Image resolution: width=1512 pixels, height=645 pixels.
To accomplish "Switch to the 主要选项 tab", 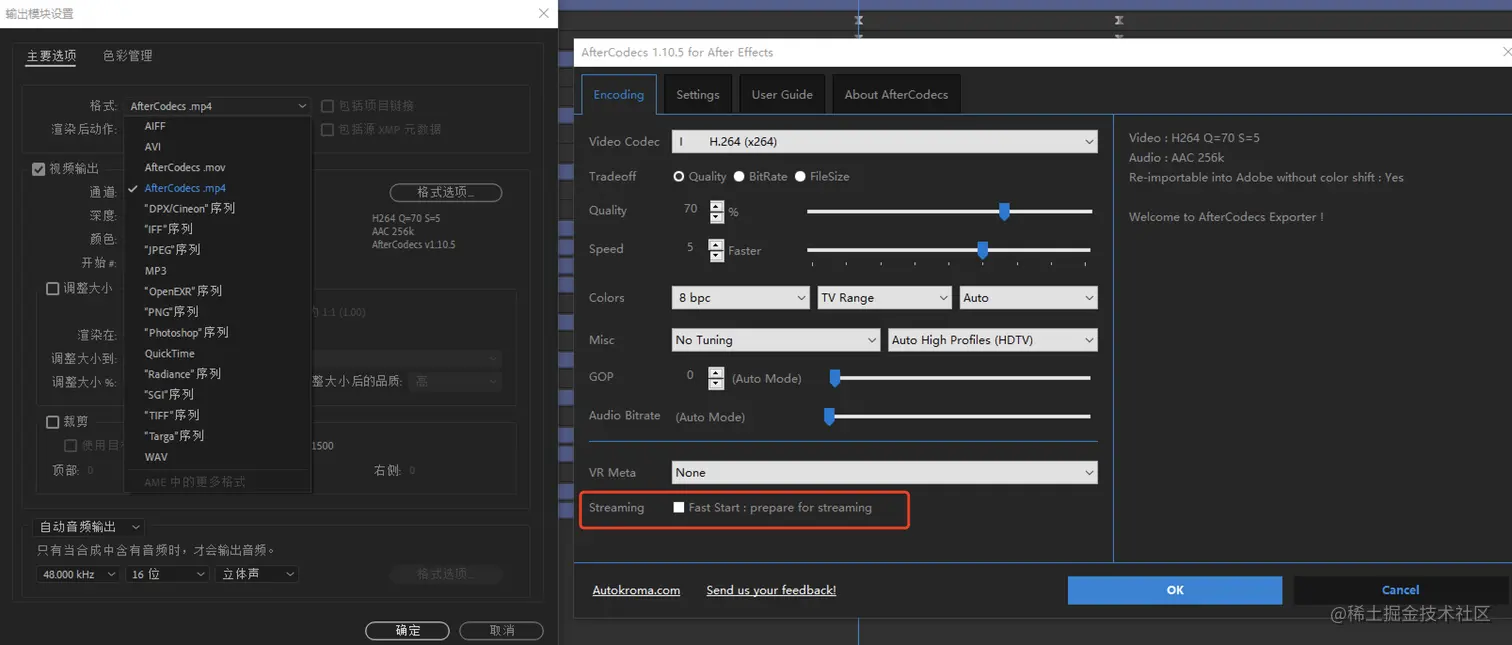I will click(51, 56).
